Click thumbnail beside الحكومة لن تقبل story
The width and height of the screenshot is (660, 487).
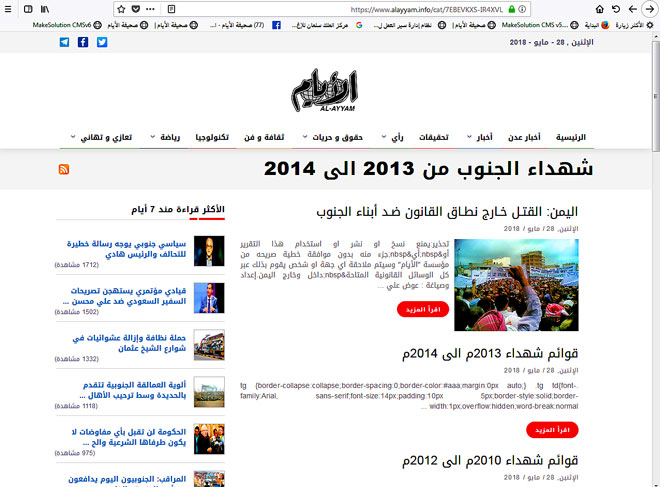(209, 439)
